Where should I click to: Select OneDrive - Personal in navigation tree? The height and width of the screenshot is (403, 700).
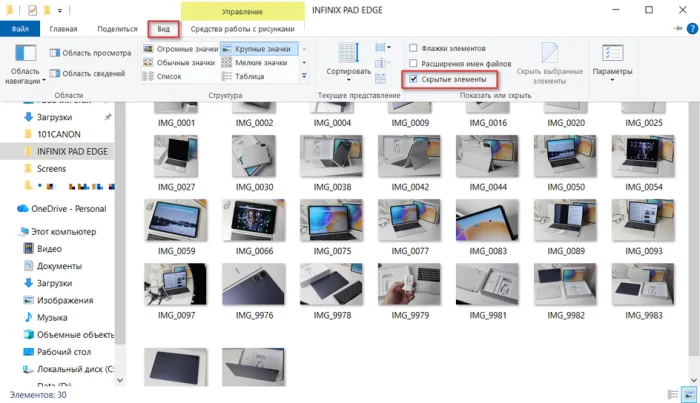point(62,208)
